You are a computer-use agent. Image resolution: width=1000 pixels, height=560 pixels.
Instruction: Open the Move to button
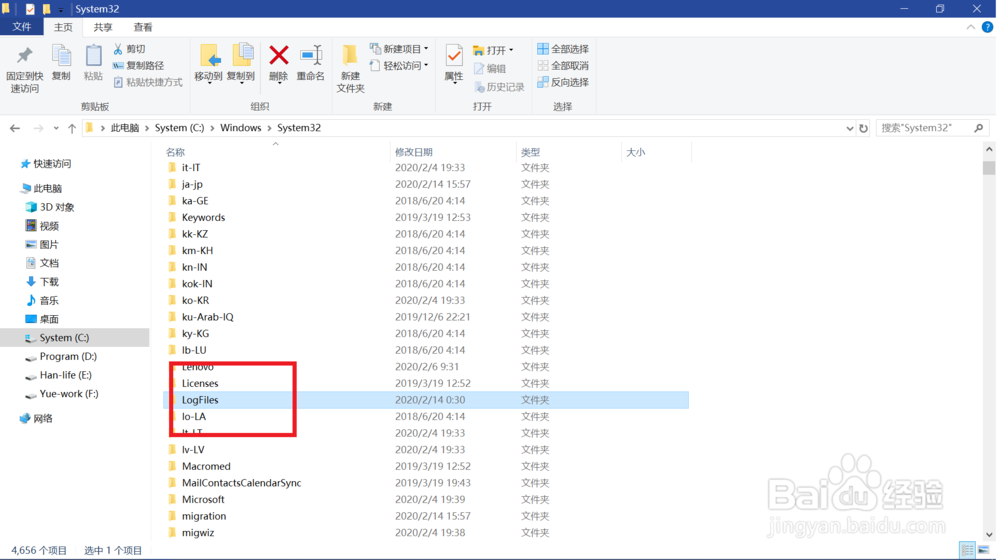point(209,63)
